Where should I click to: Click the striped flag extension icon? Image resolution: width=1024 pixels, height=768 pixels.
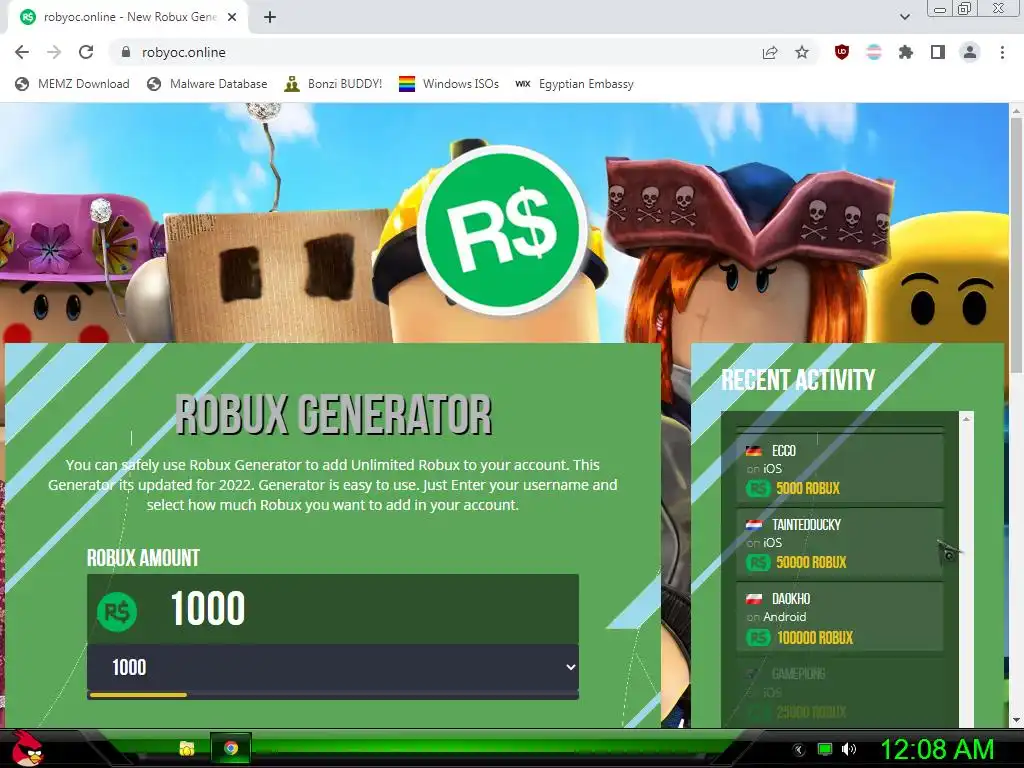pos(874,52)
